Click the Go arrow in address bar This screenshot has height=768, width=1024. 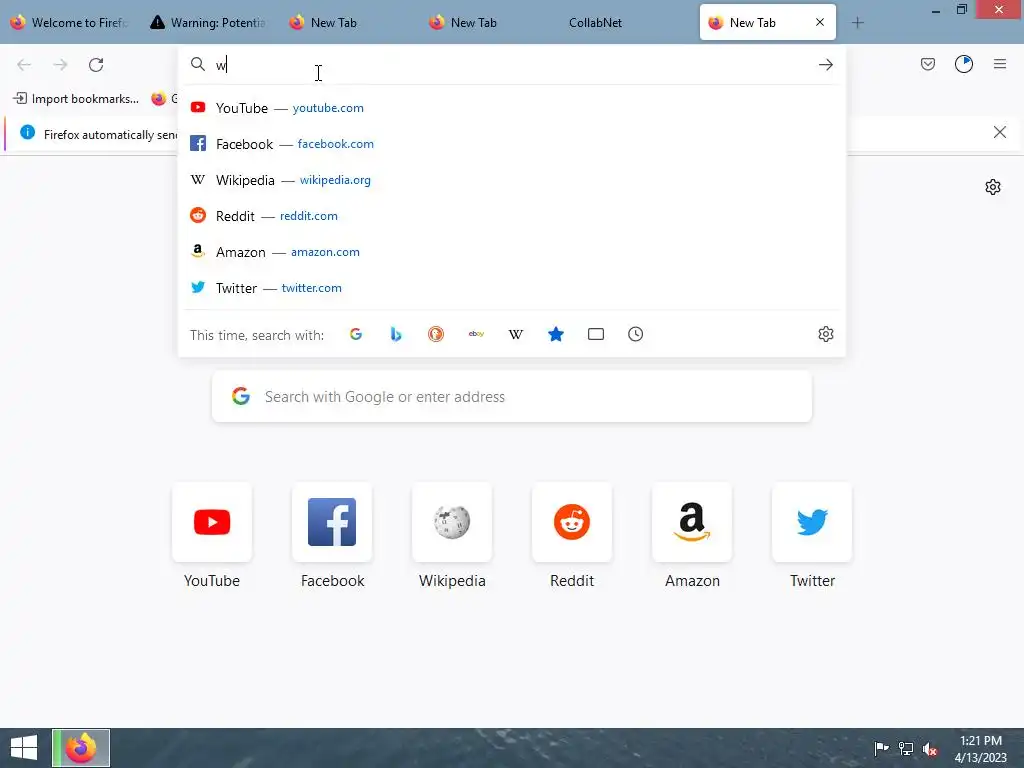point(825,65)
